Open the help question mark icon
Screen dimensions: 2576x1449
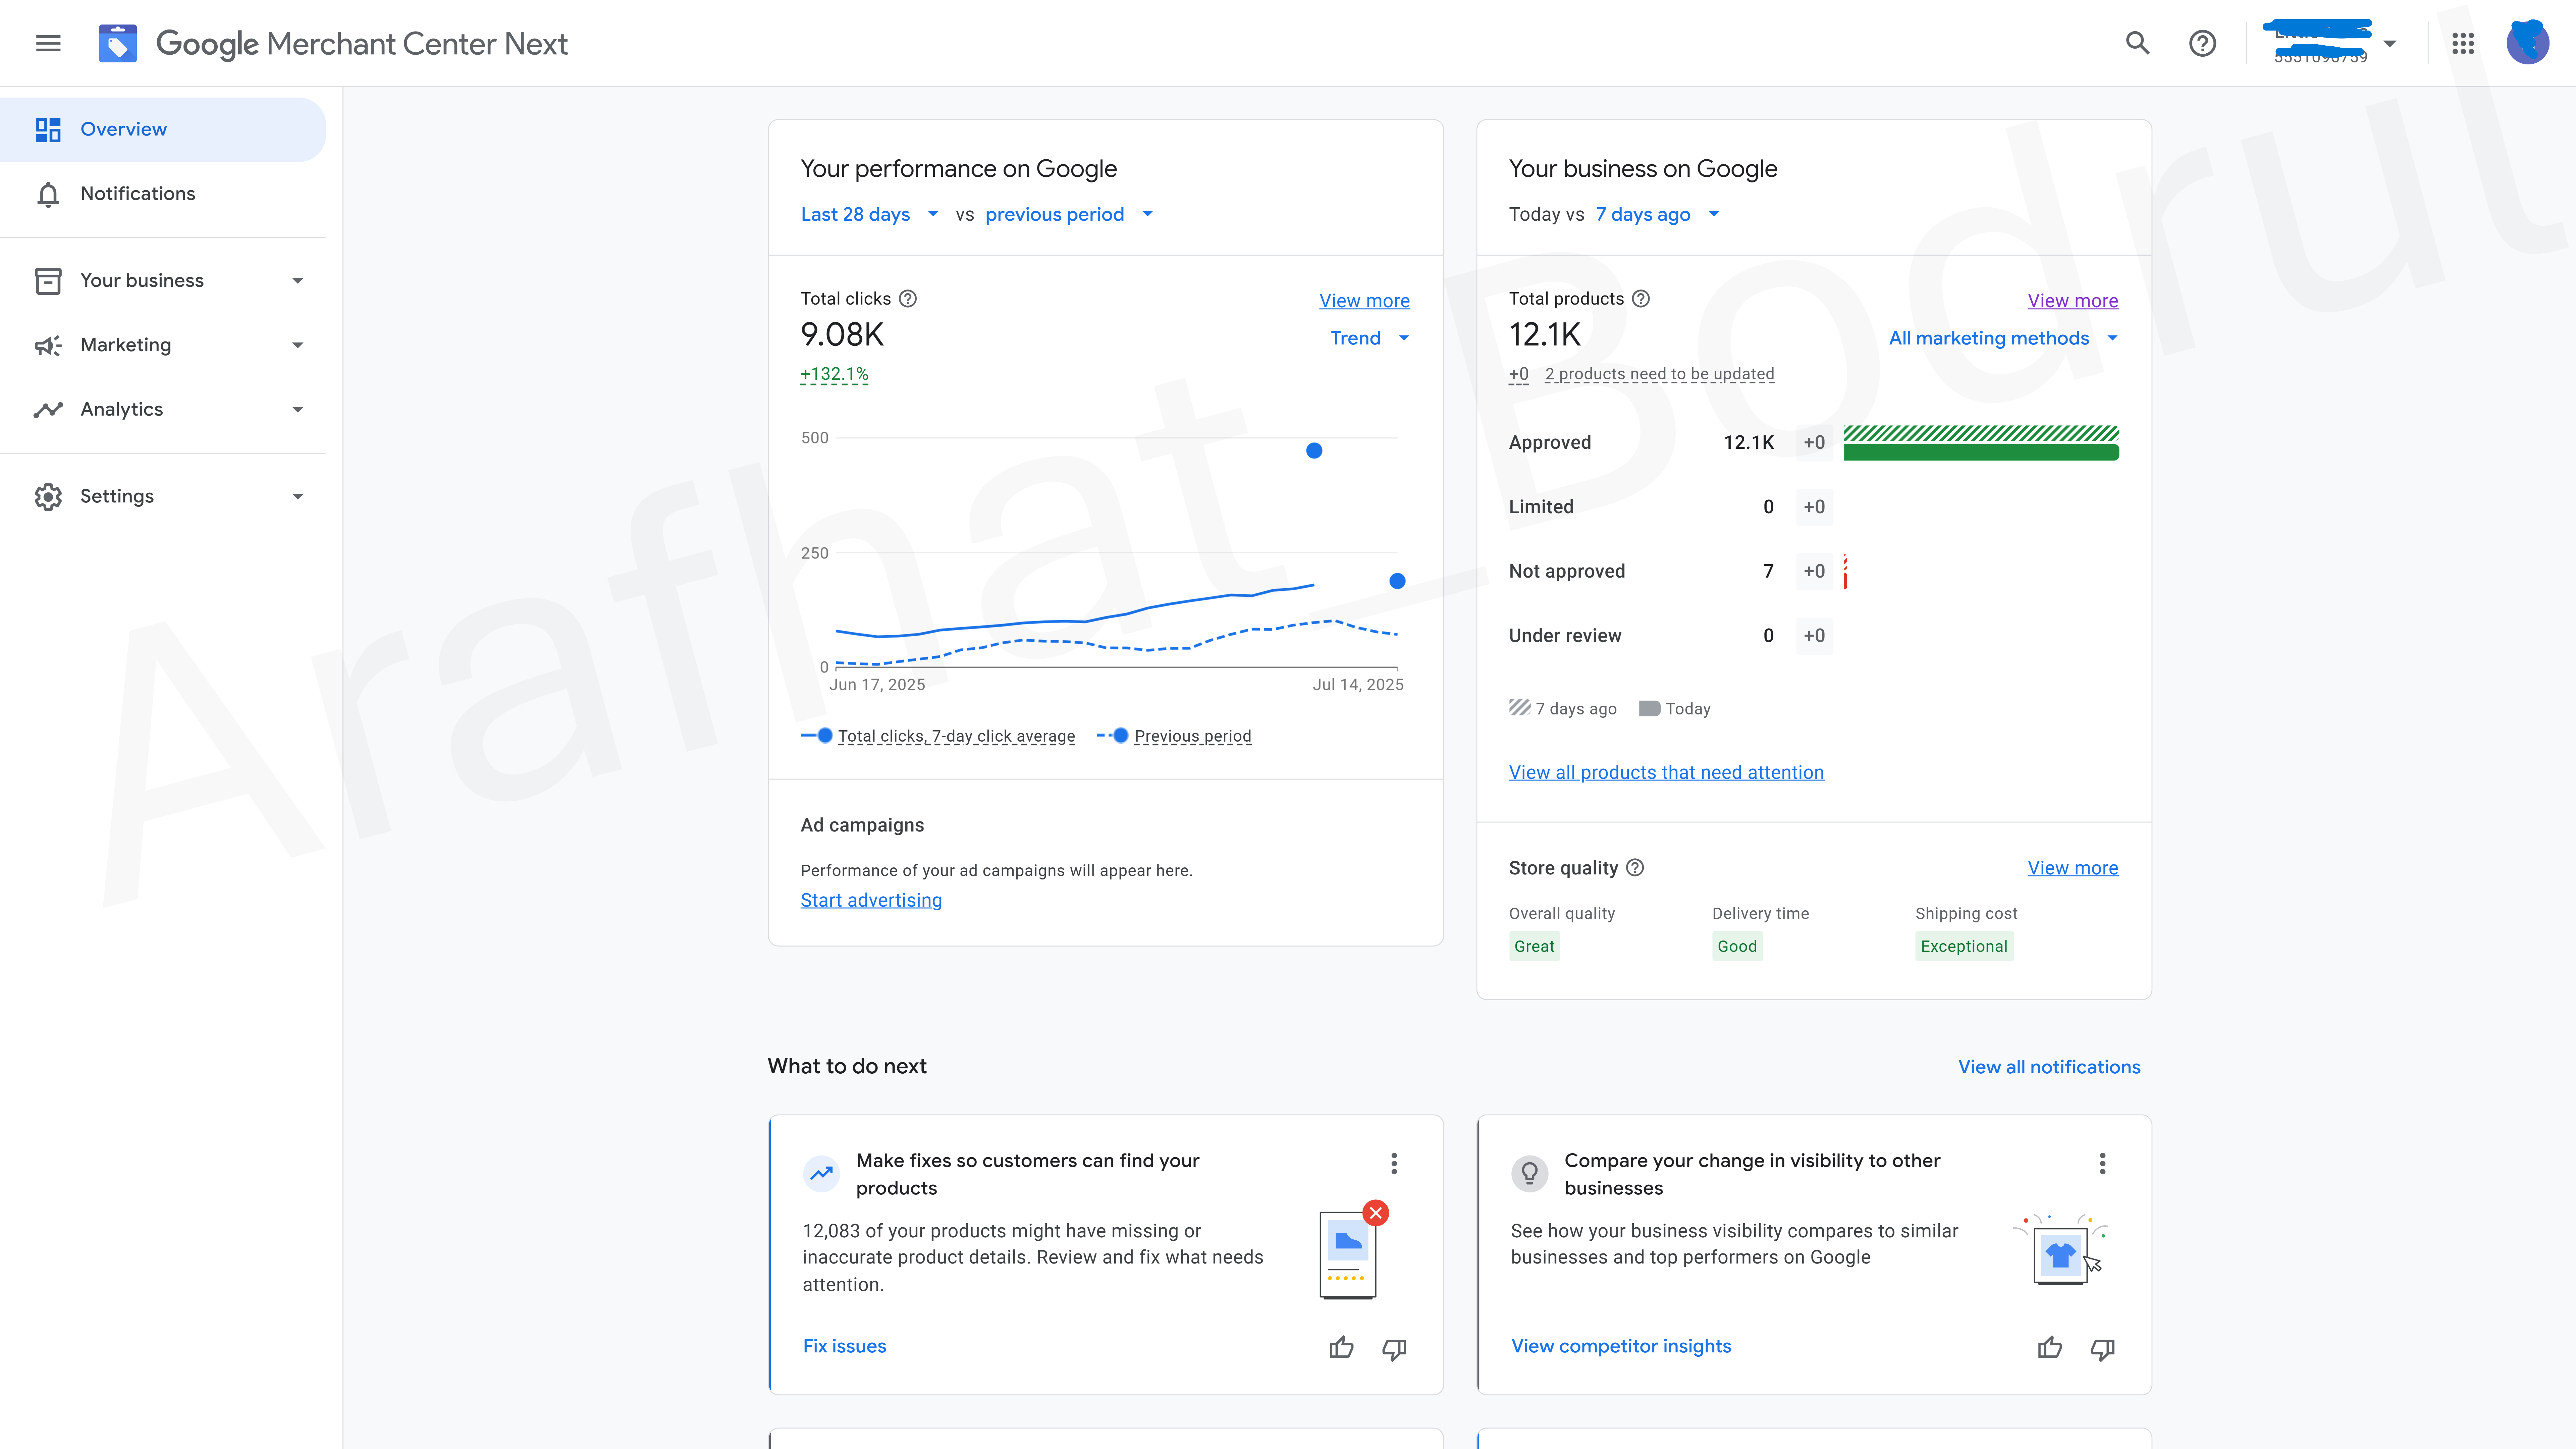2202,43
